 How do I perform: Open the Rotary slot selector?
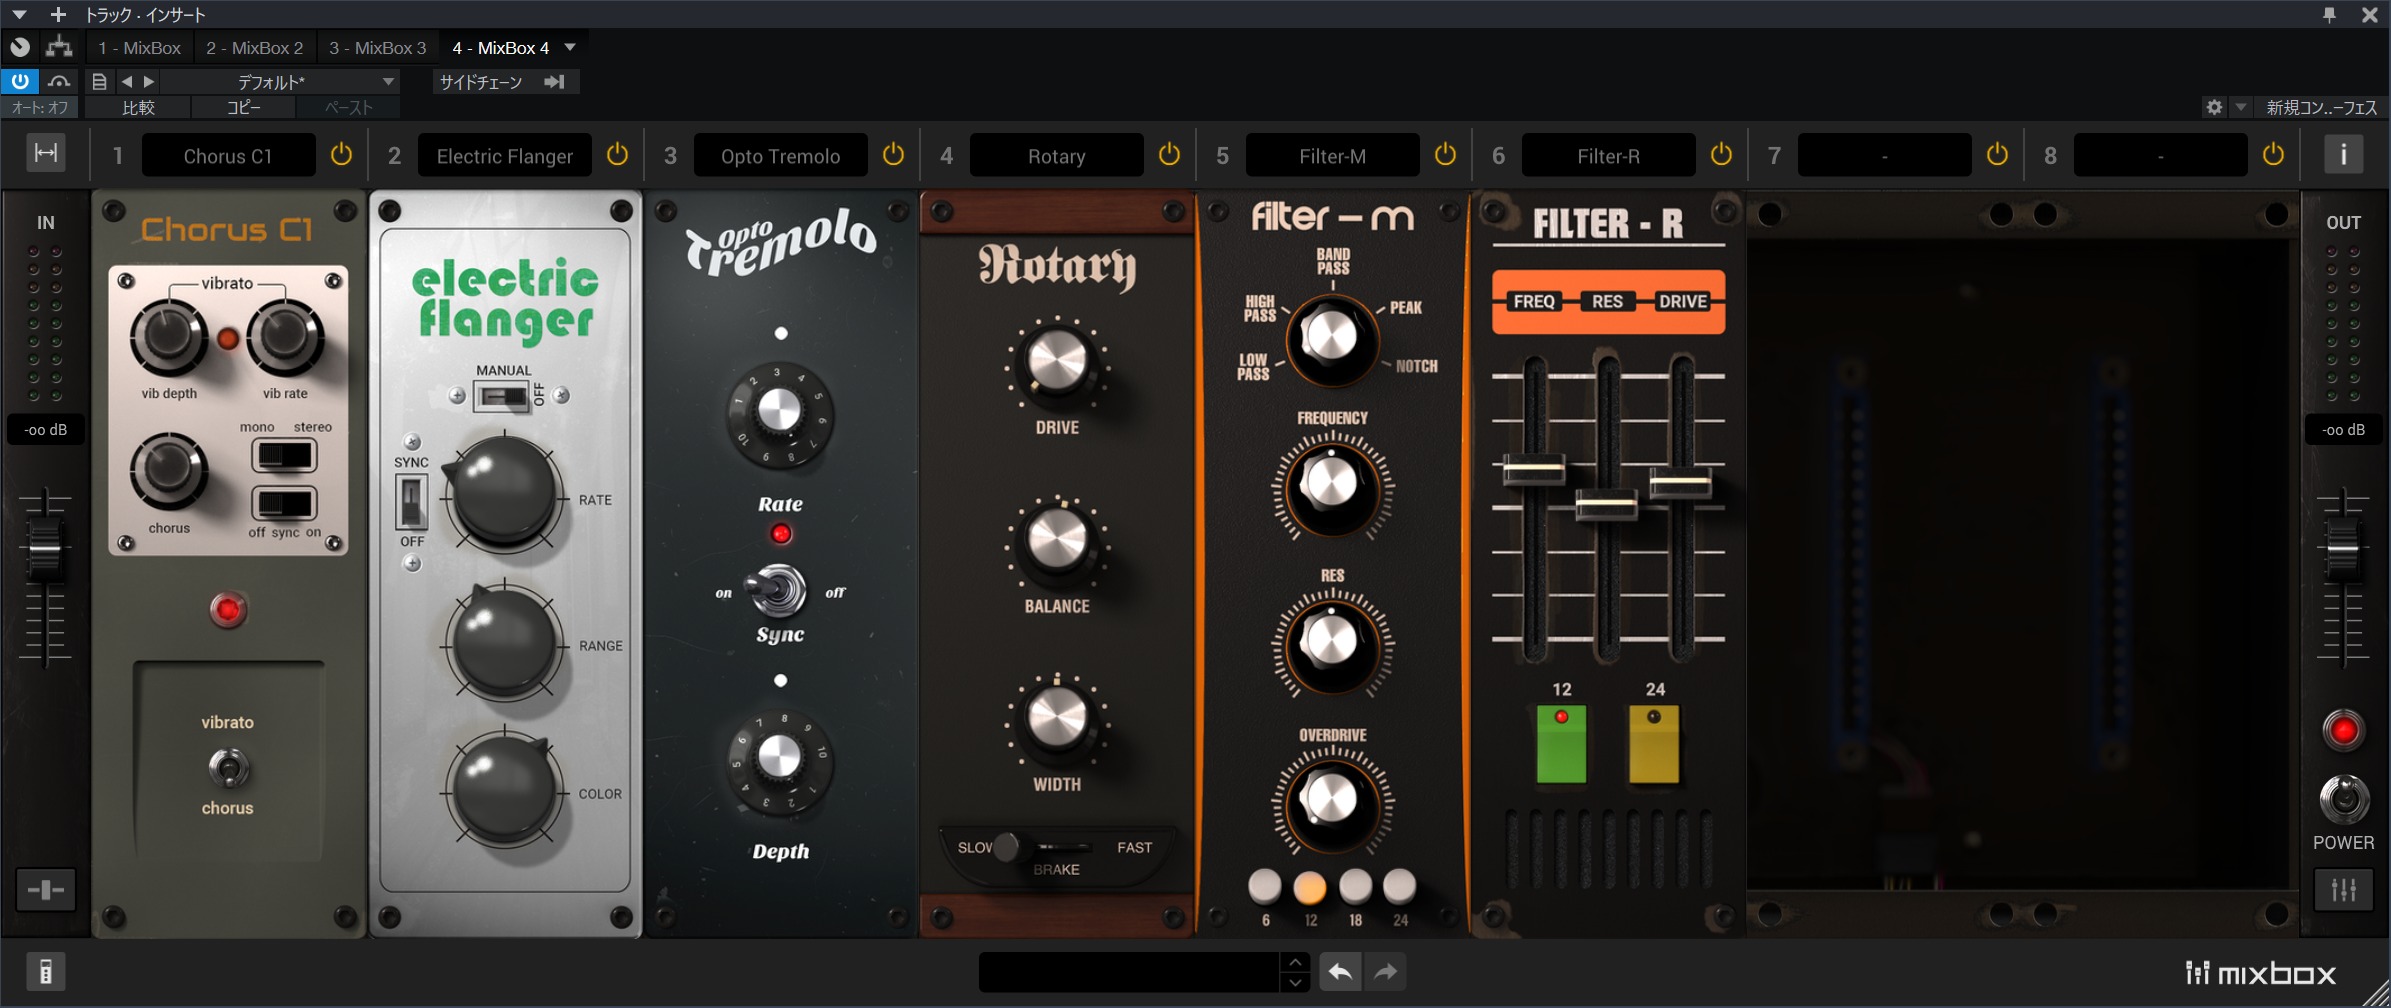[1056, 155]
